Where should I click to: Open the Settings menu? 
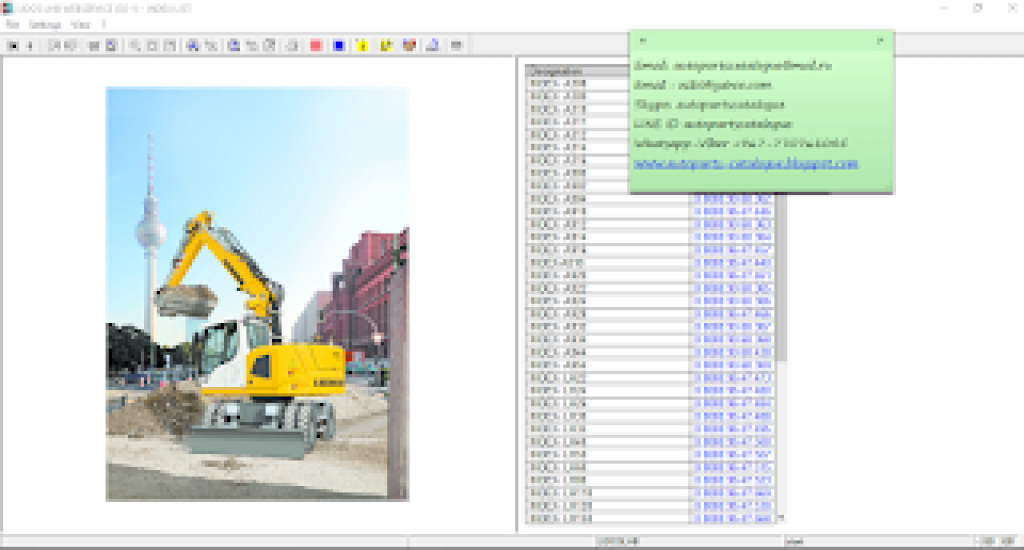coord(45,25)
